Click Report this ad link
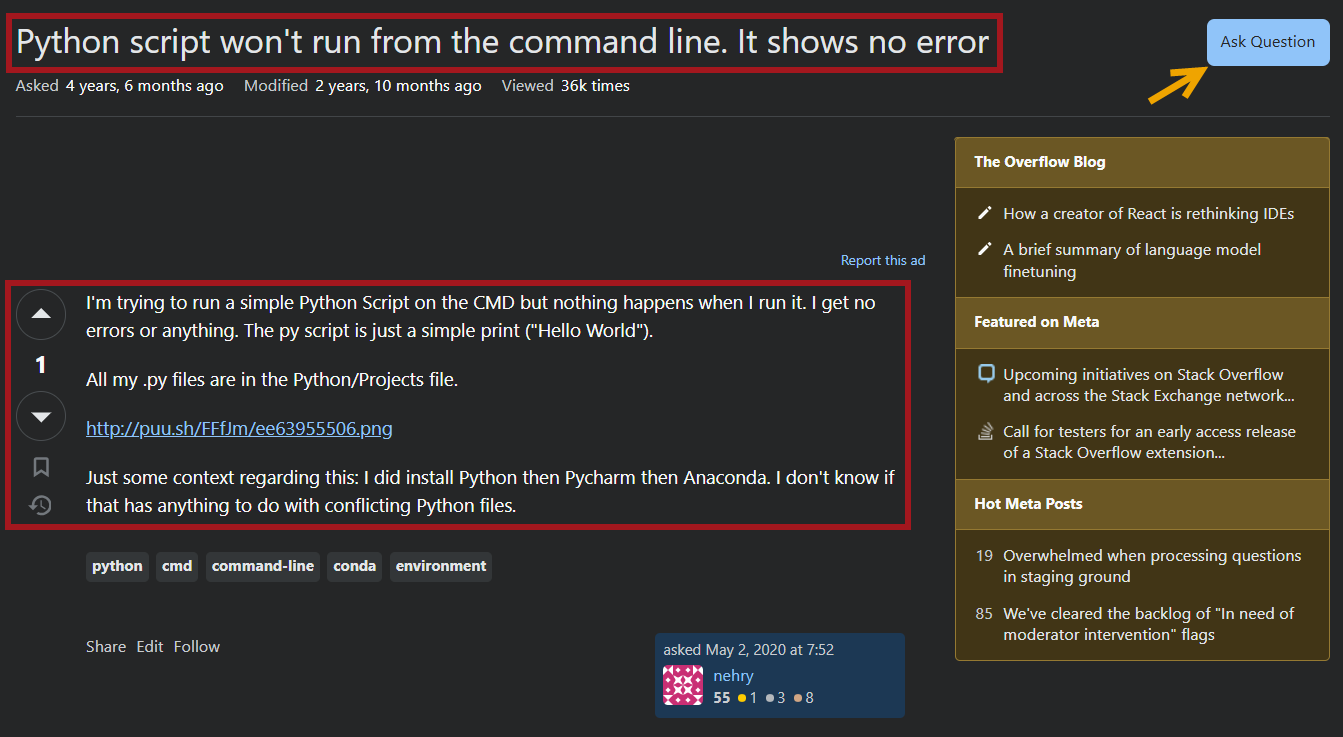The height and width of the screenshot is (737, 1343). tap(882, 261)
